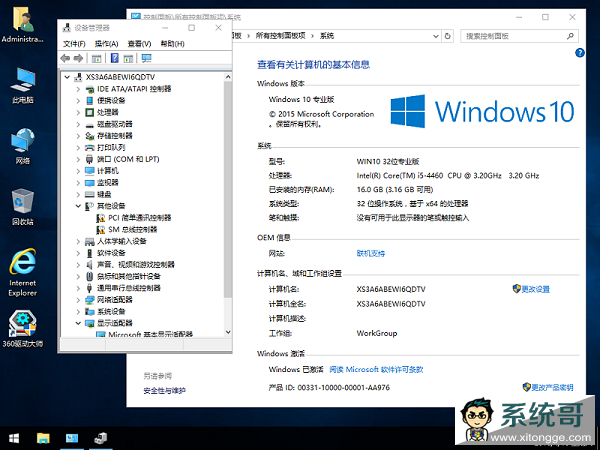
Task: Select the 网络 desktop icon
Action: click(x=23, y=146)
